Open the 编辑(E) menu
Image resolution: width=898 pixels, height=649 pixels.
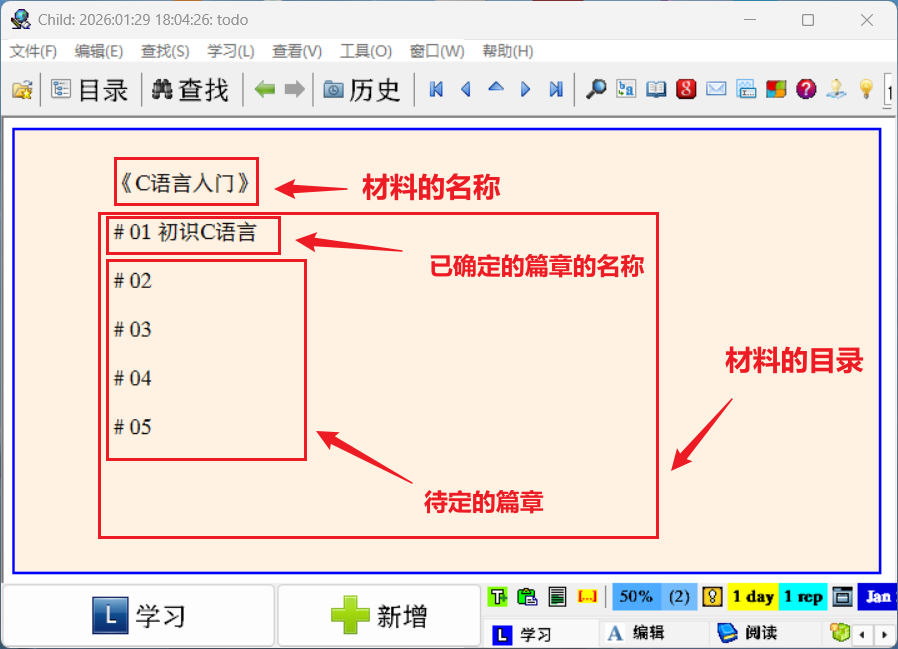tap(99, 52)
